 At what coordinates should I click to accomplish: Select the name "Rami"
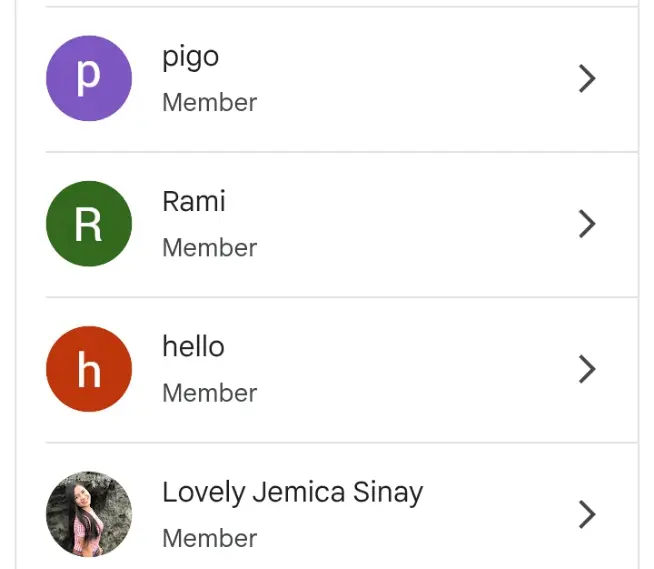click(194, 201)
